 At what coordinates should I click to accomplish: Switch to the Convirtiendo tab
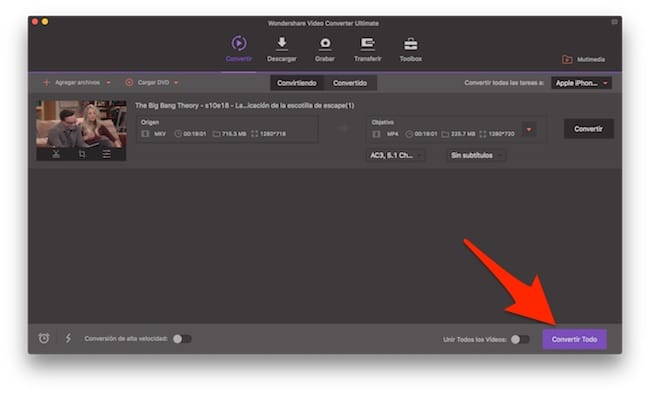click(x=297, y=83)
